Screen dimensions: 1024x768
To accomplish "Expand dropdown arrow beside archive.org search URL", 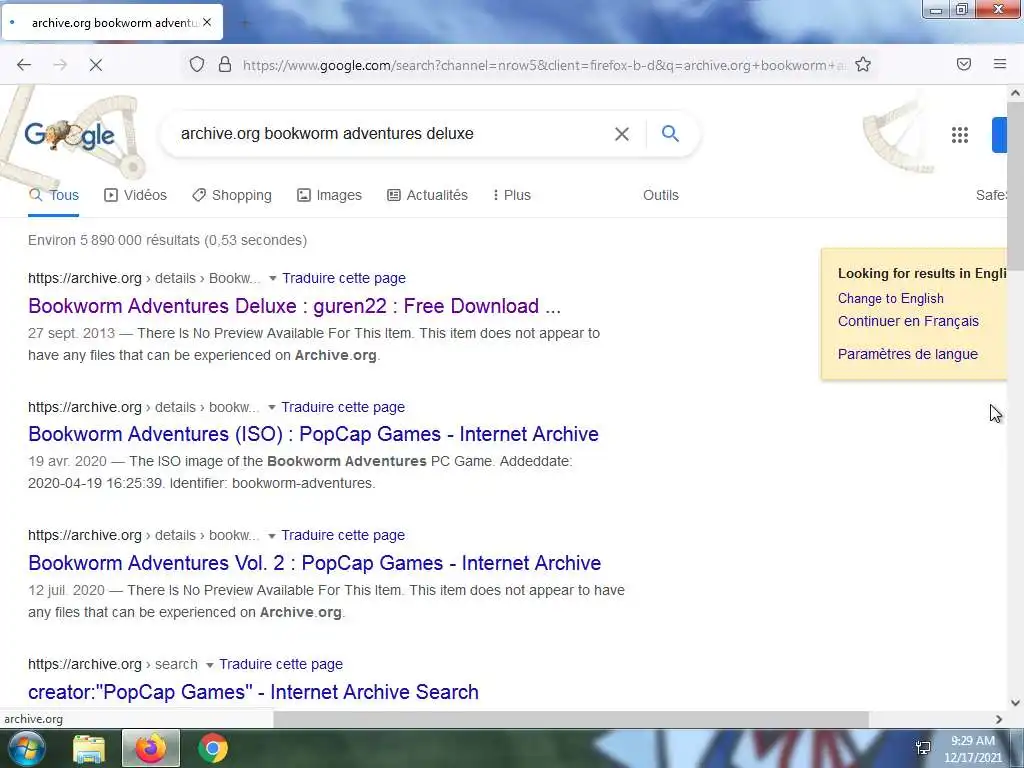I will (x=210, y=665).
